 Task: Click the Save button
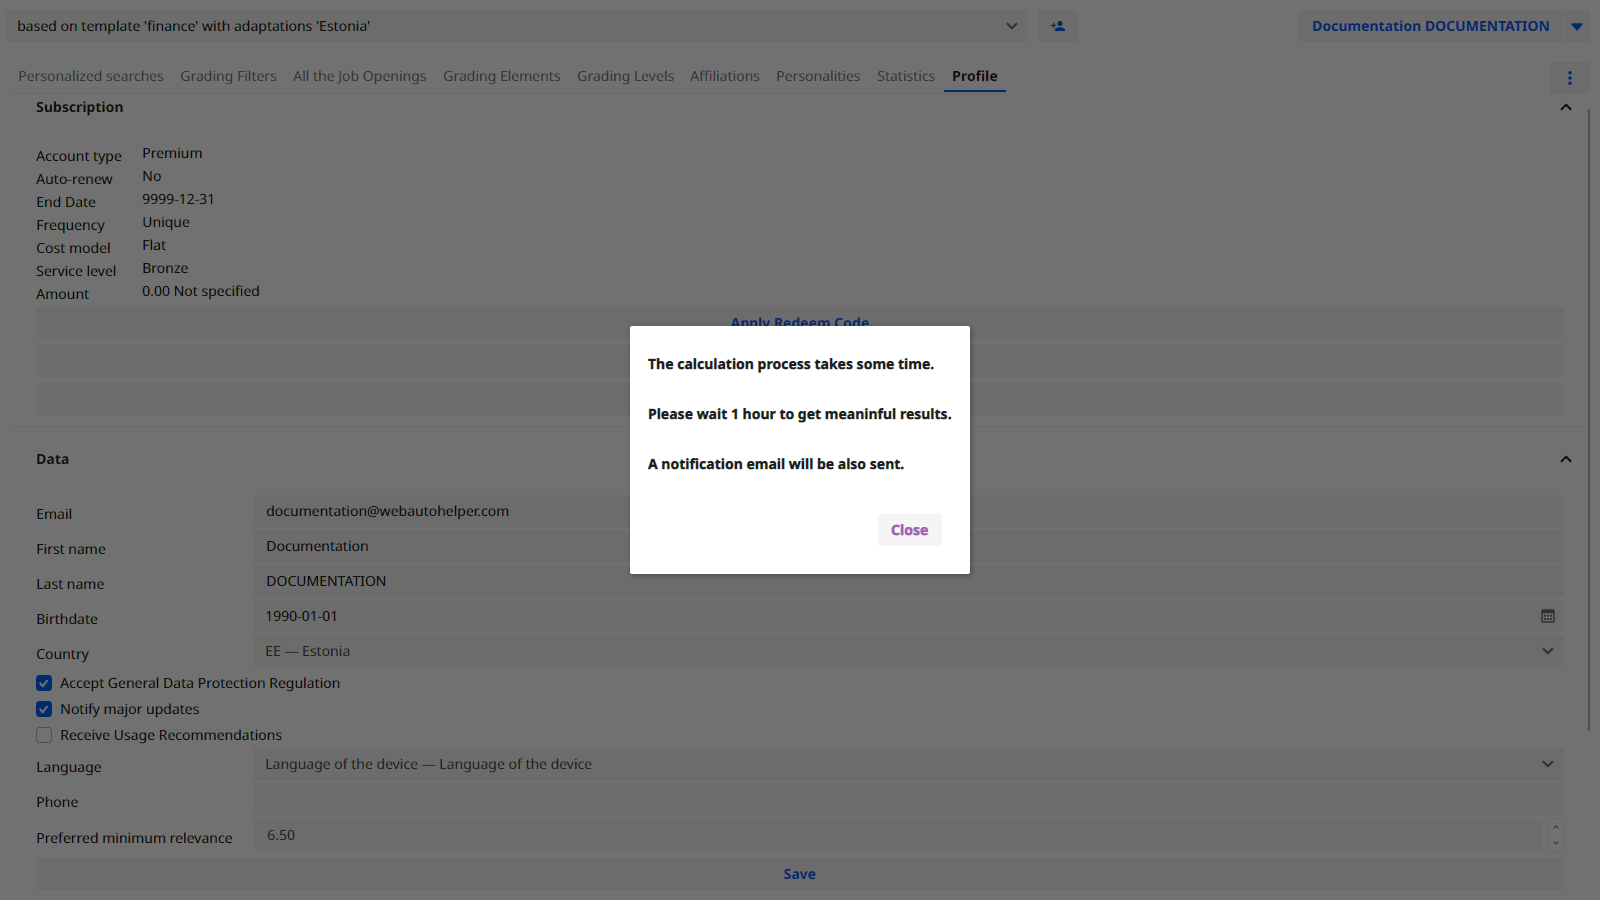(799, 875)
